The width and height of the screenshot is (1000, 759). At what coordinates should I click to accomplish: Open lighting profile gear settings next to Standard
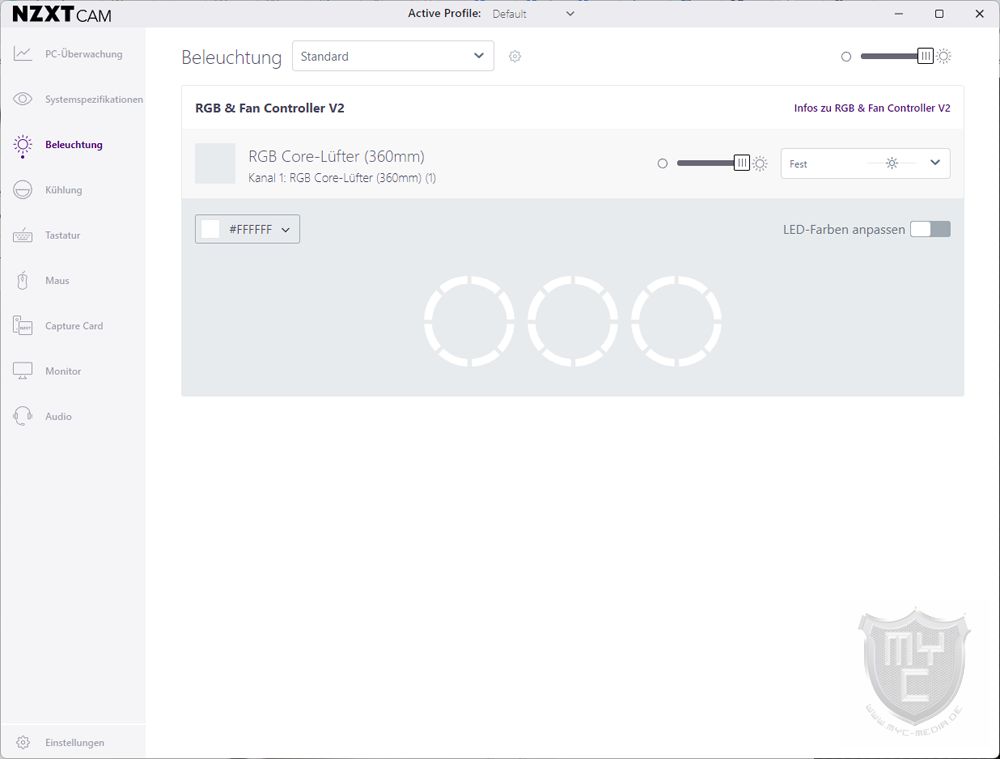pyautogui.click(x=515, y=56)
